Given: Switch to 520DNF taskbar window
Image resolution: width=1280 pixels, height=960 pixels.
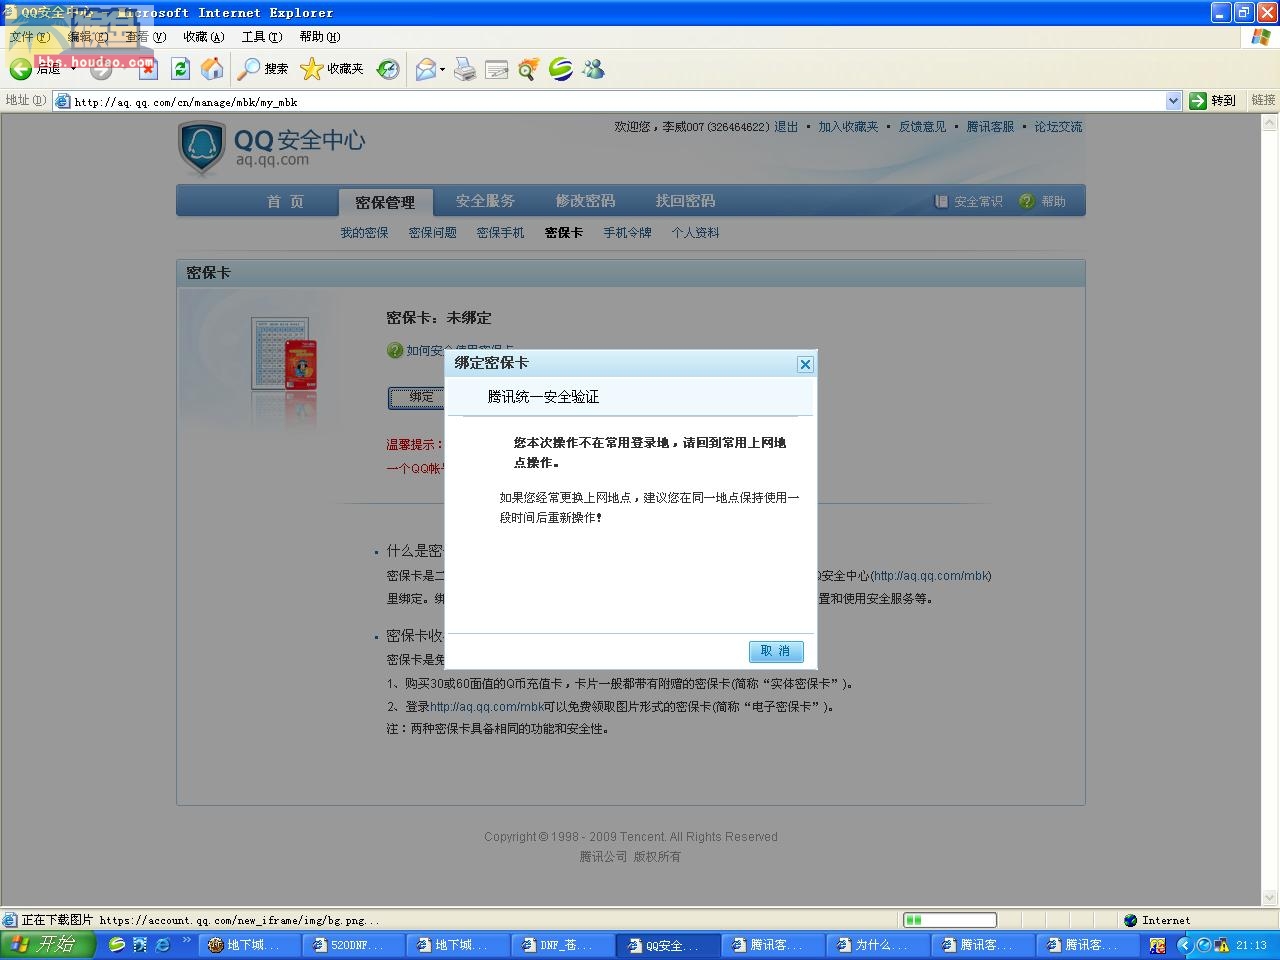Looking at the screenshot, I should [354, 945].
